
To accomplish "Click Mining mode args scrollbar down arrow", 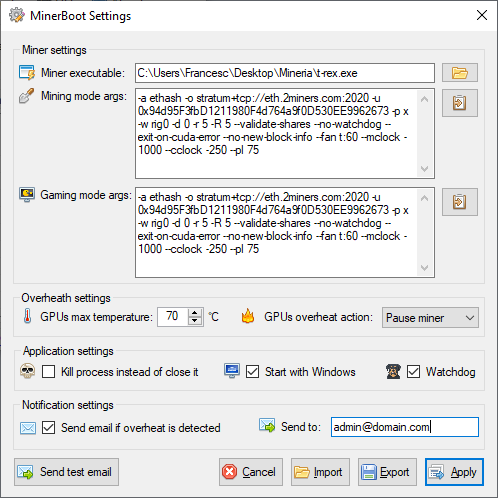I will pos(424,169).
